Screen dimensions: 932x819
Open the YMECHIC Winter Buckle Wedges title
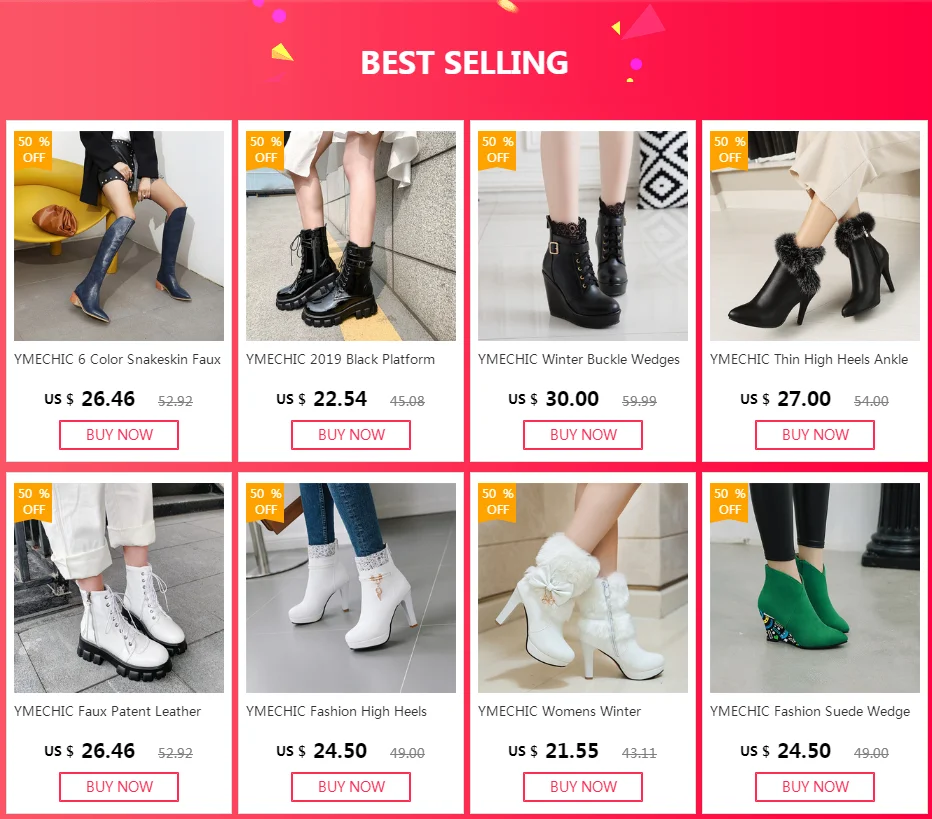[578, 360]
